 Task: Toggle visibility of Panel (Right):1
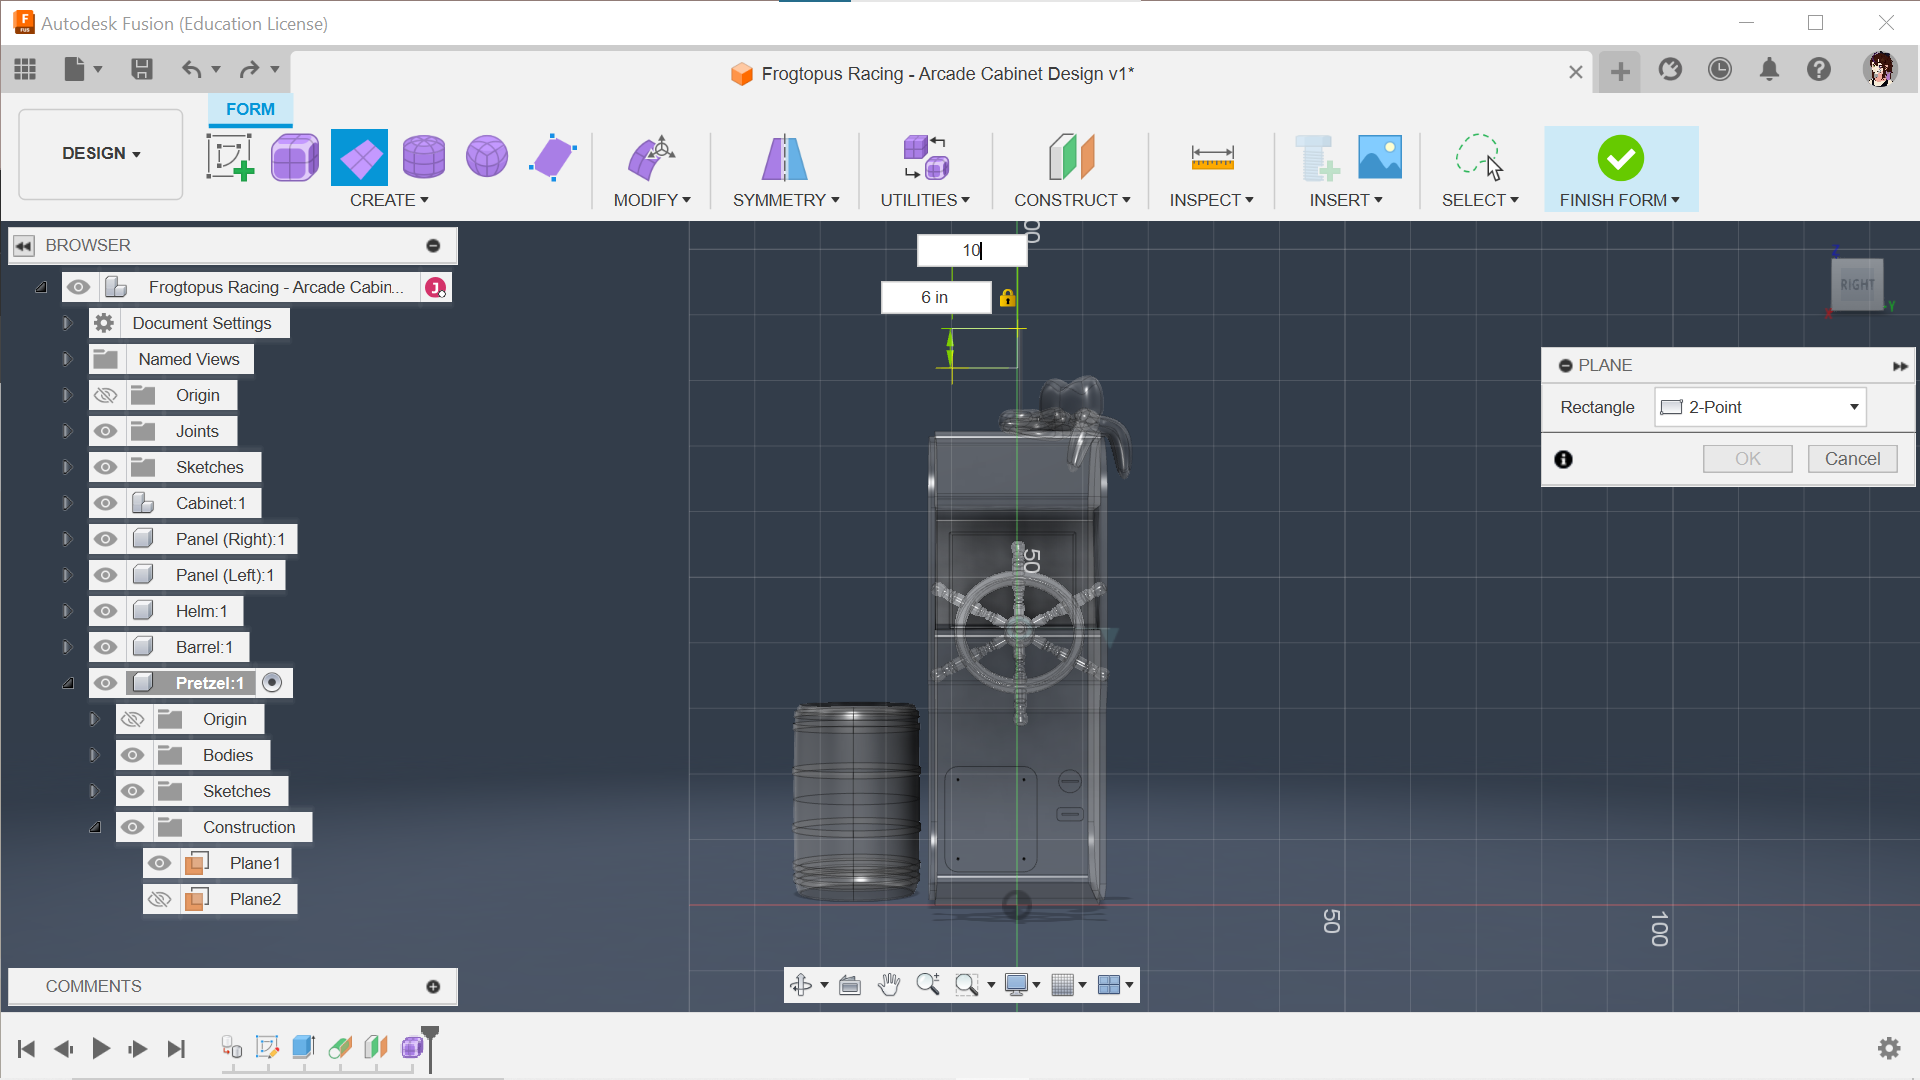104,538
